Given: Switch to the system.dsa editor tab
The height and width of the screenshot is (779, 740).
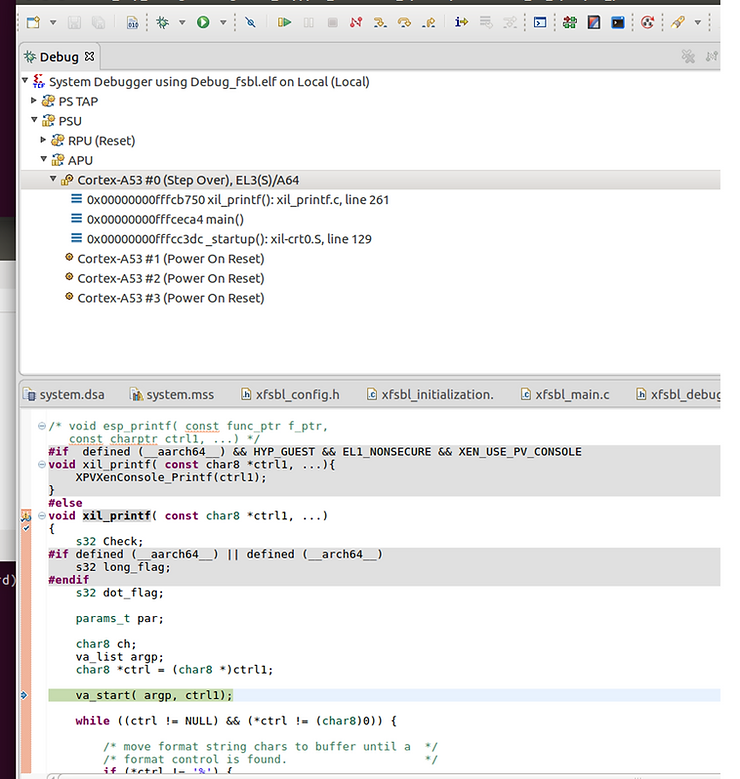Looking at the screenshot, I should (65, 394).
